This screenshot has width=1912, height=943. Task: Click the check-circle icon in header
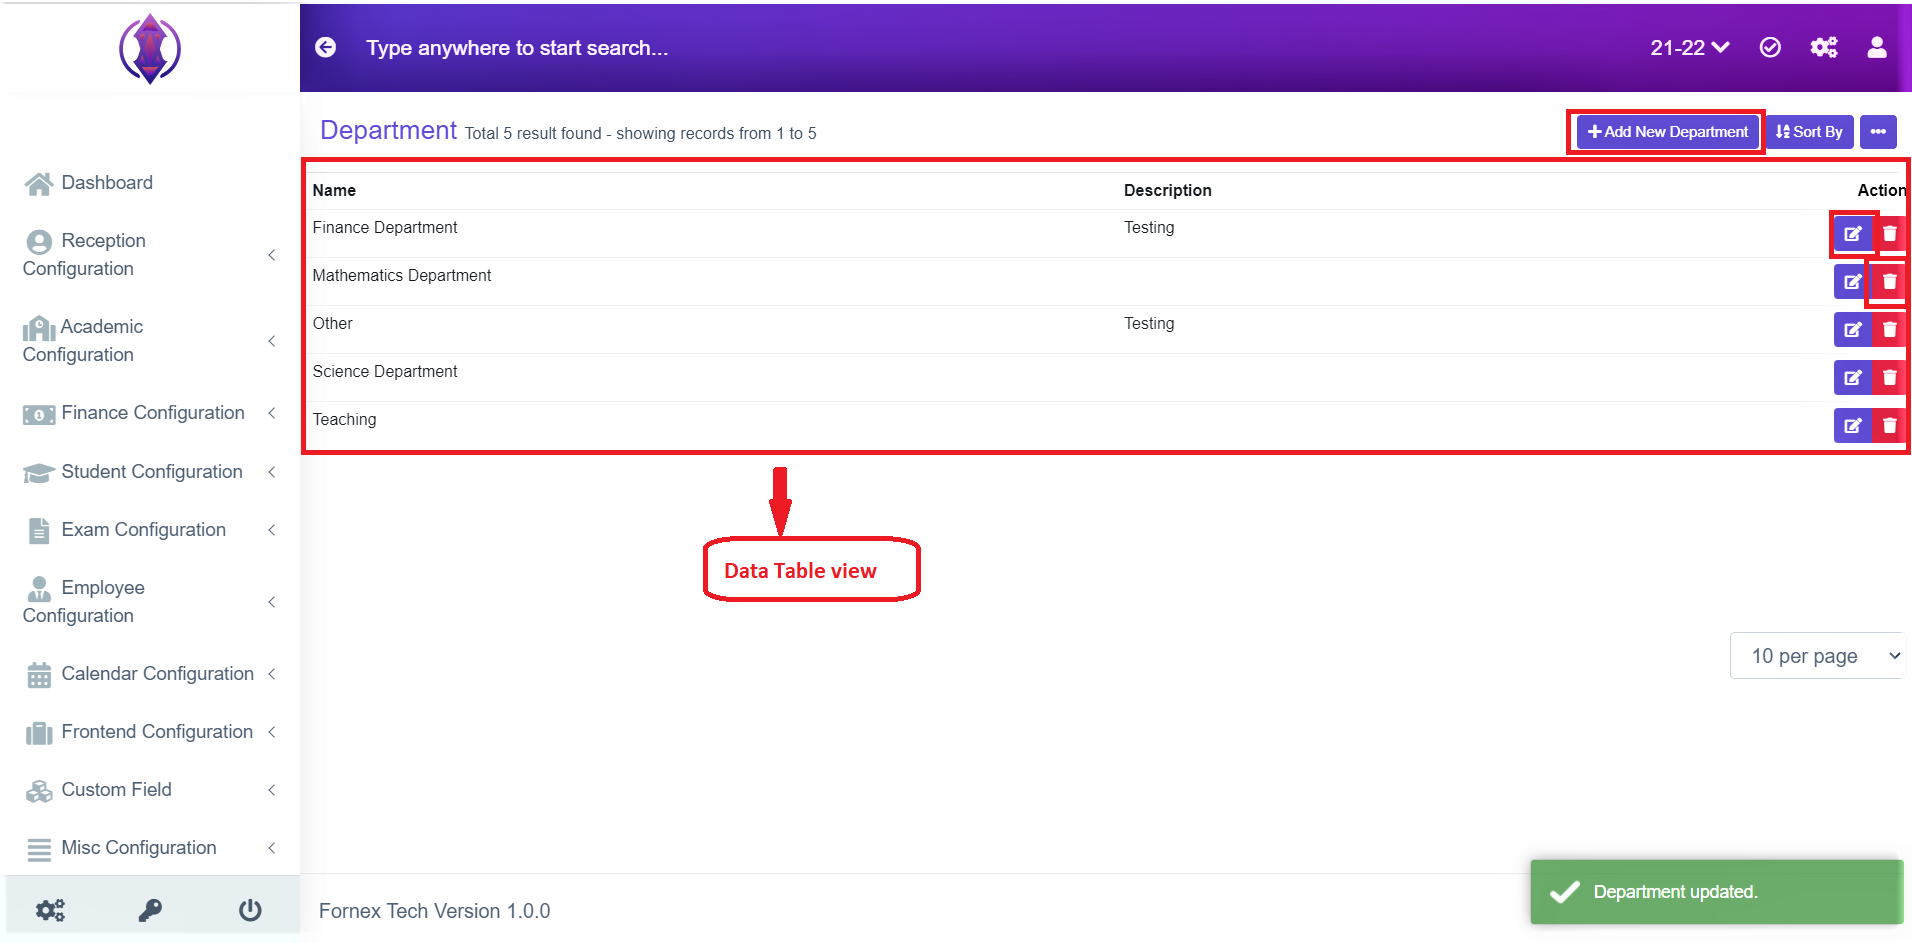(1770, 47)
